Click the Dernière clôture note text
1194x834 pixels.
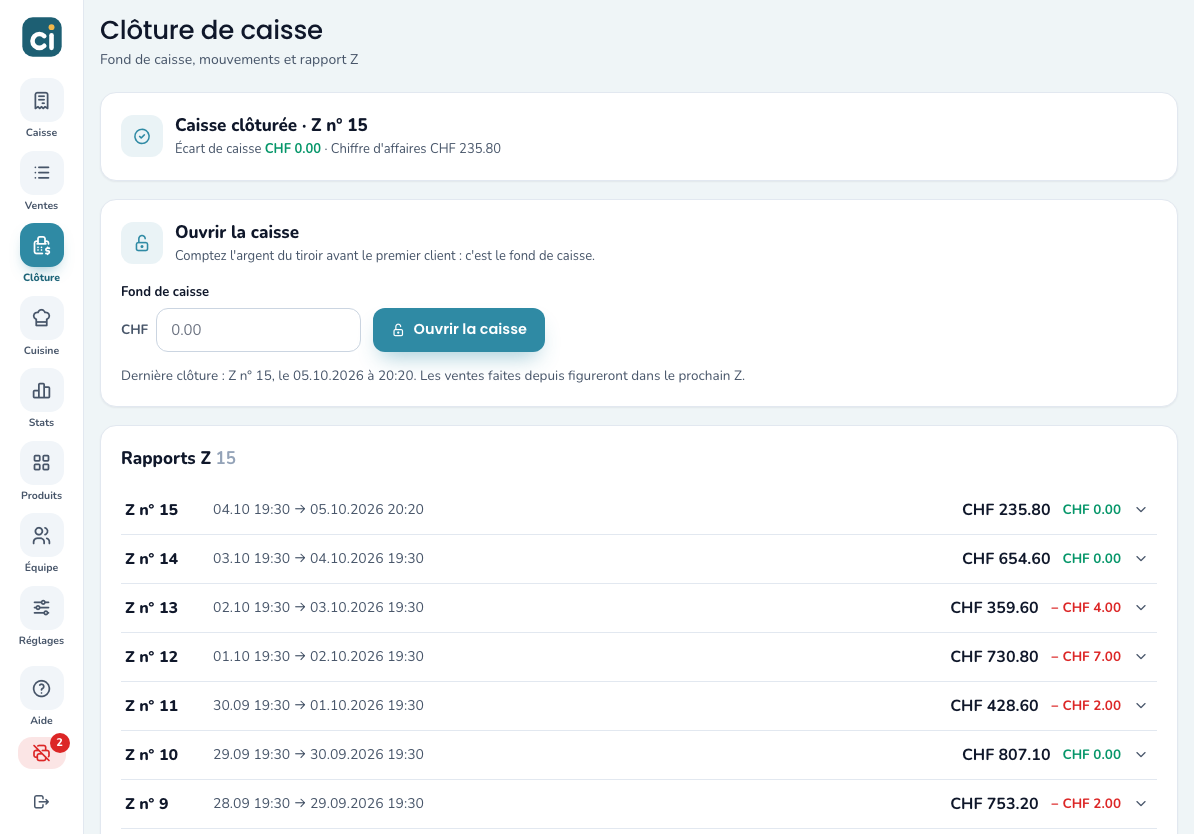(x=433, y=375)
